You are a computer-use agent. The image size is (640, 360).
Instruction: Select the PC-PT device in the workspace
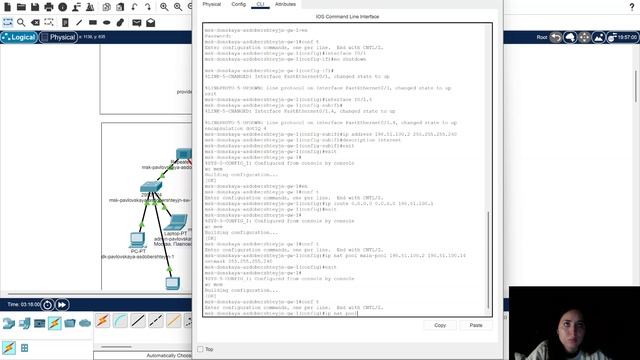point(138,240)
